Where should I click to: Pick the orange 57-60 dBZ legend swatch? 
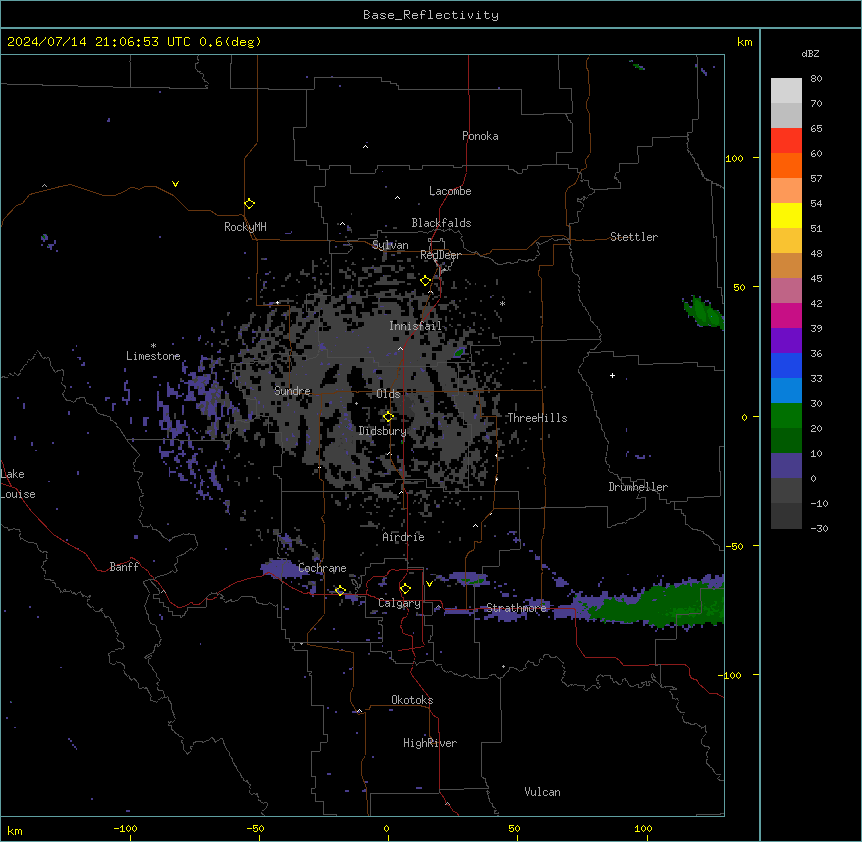786,165
